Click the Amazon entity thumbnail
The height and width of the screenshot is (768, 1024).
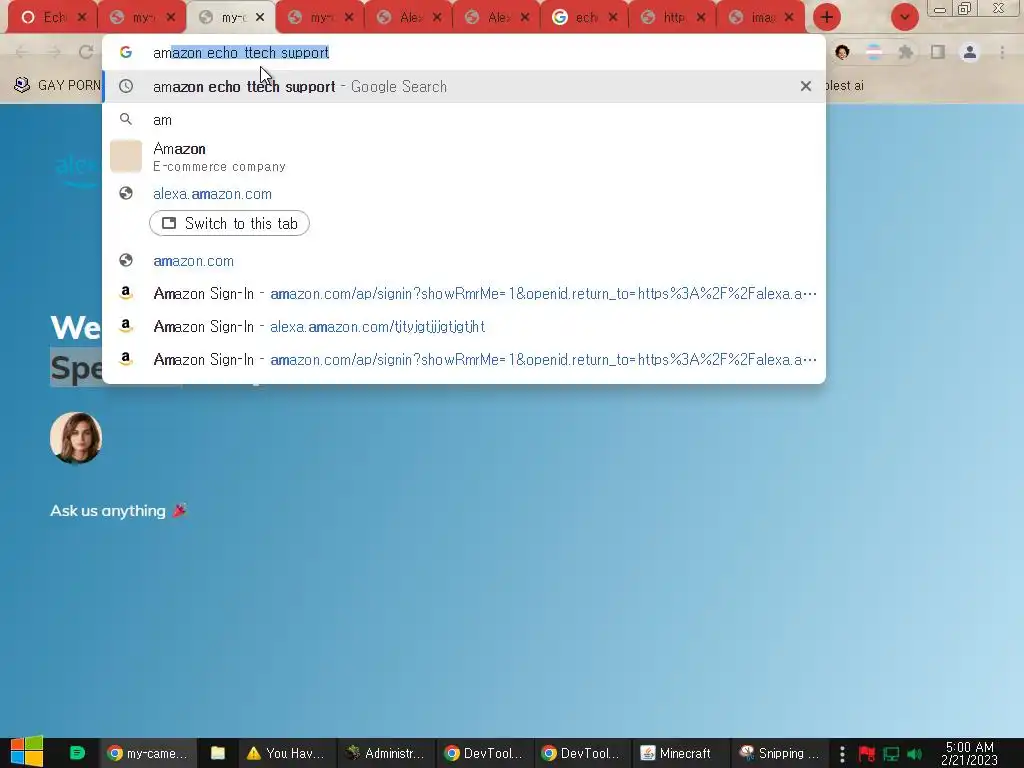126,157
